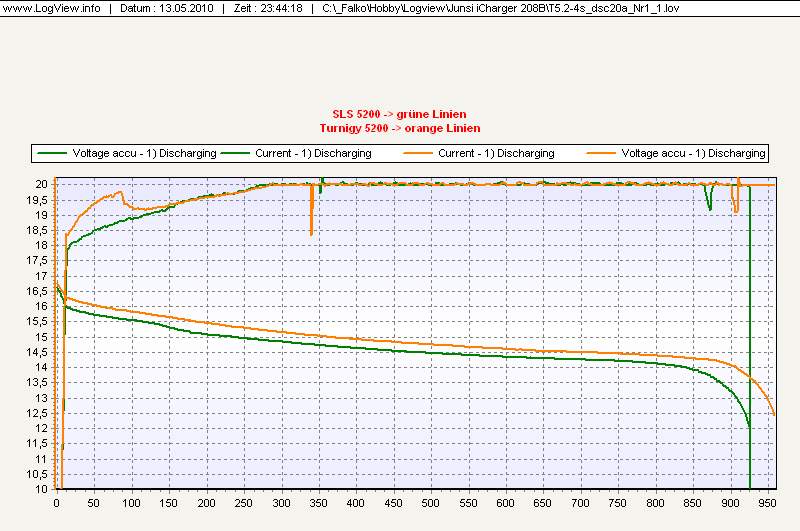Click x-axis label '750'
Image resolution: width=800 pixels, height=531 pixels.
coord(618,503)
